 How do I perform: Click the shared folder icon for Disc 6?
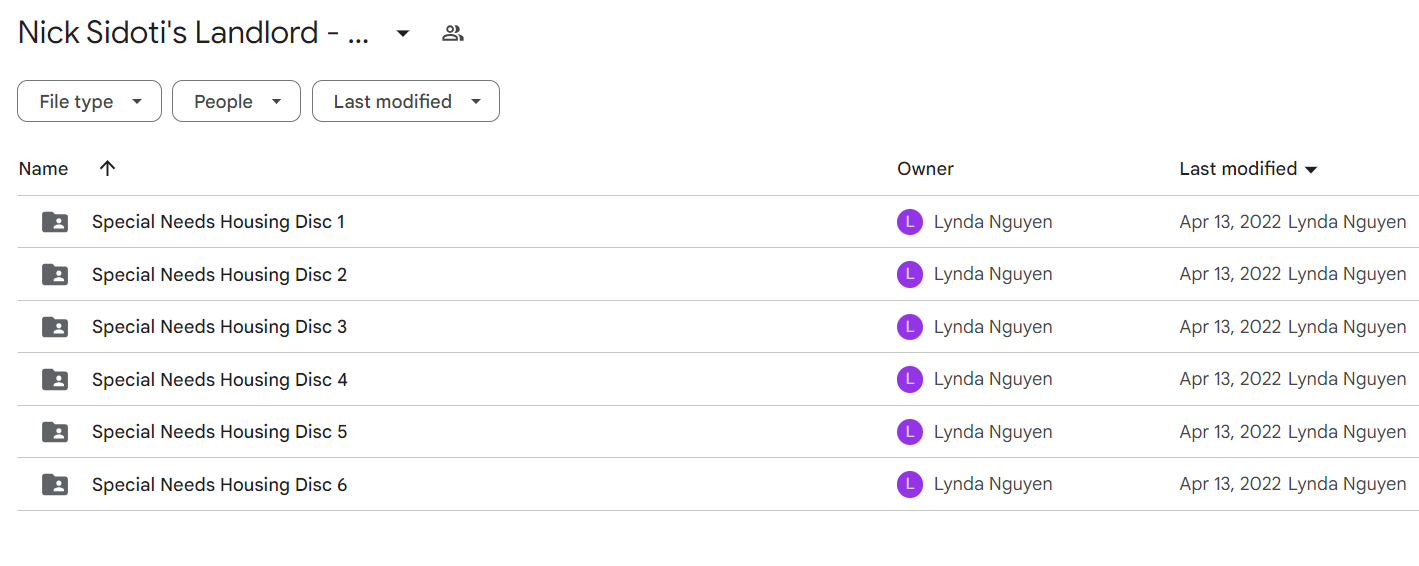pyautogui.click(x=55, y=485)
